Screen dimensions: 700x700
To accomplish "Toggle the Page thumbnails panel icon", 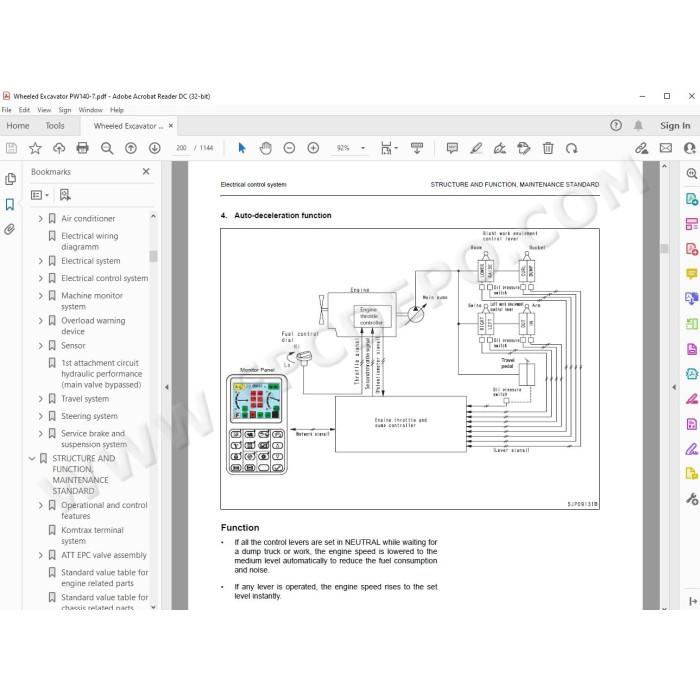I will 10,179.
